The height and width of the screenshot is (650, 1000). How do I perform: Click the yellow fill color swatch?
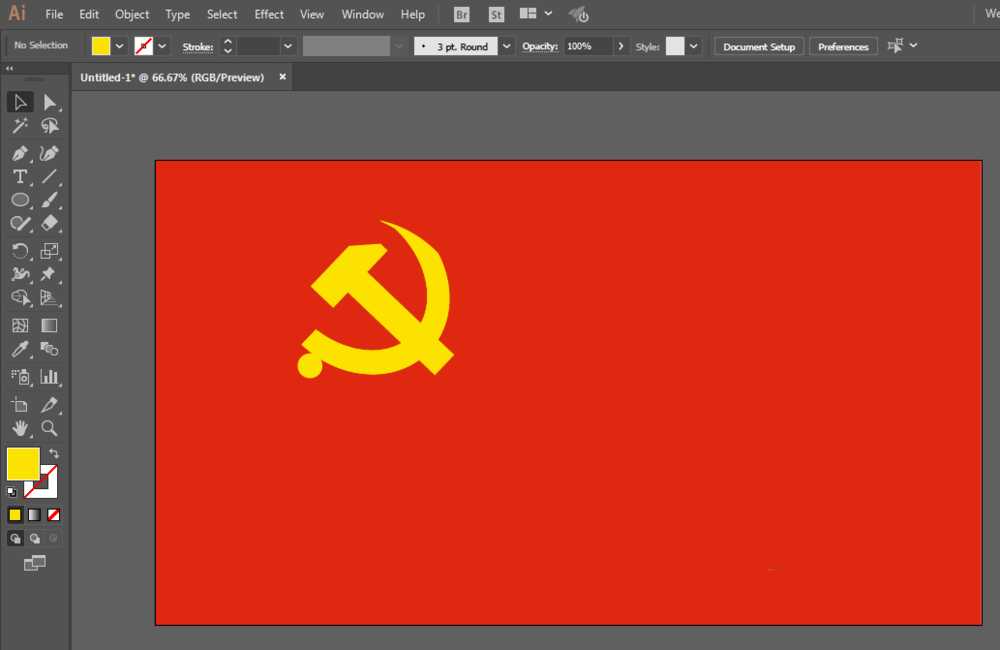(x=101, y=46)
